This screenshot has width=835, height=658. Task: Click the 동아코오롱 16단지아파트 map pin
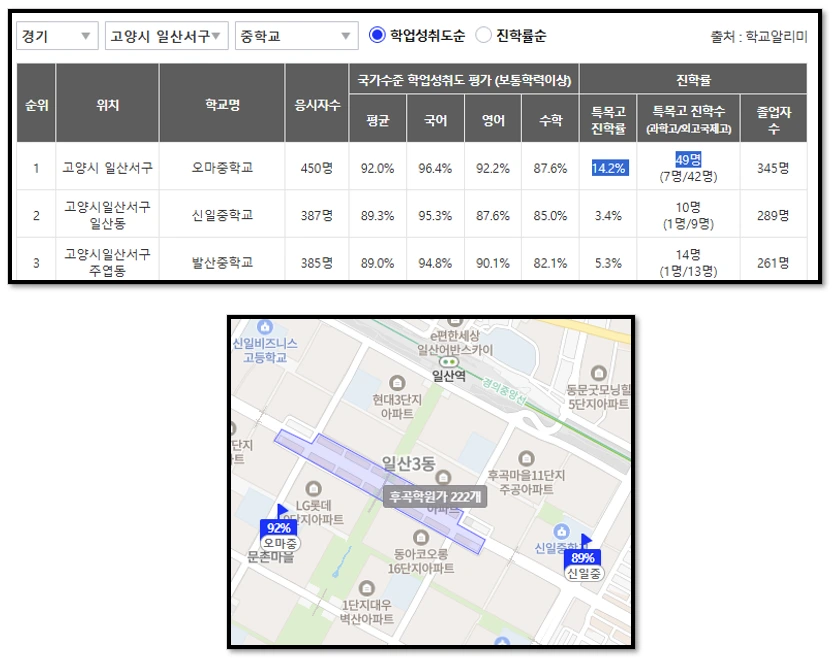pos(421,537)
